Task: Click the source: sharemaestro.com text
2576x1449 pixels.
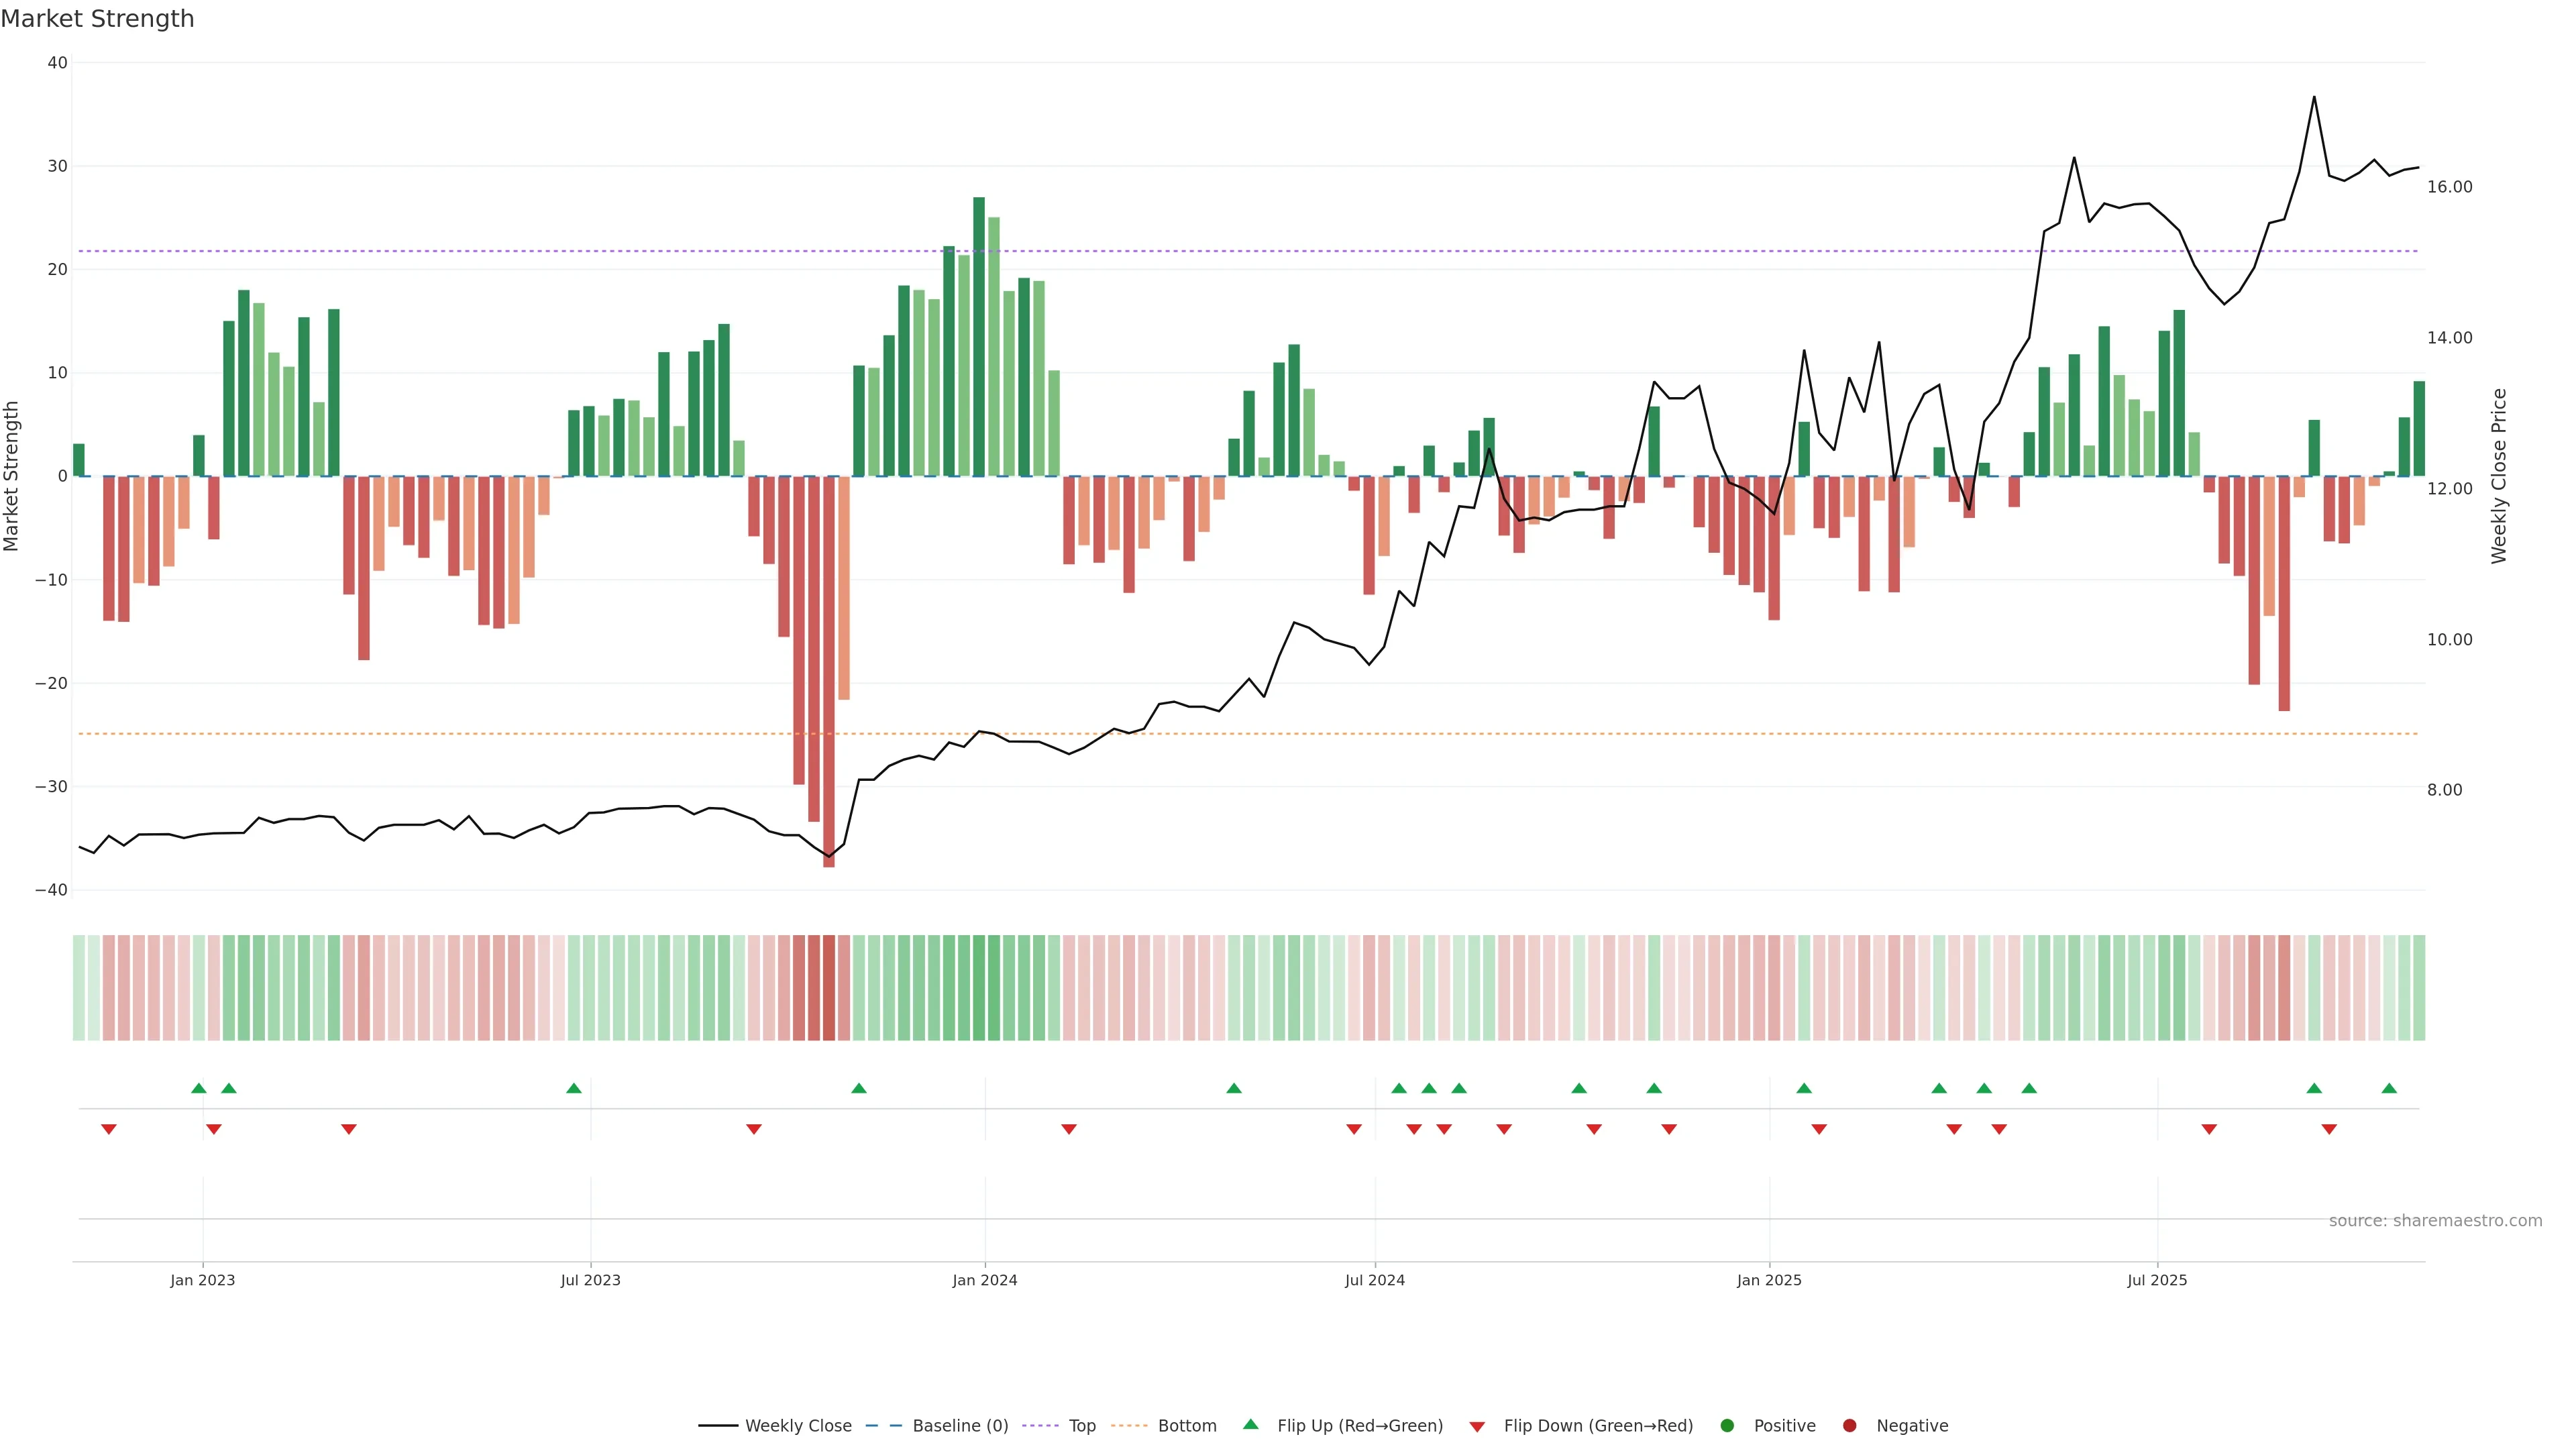Action: point(2435,1221)
